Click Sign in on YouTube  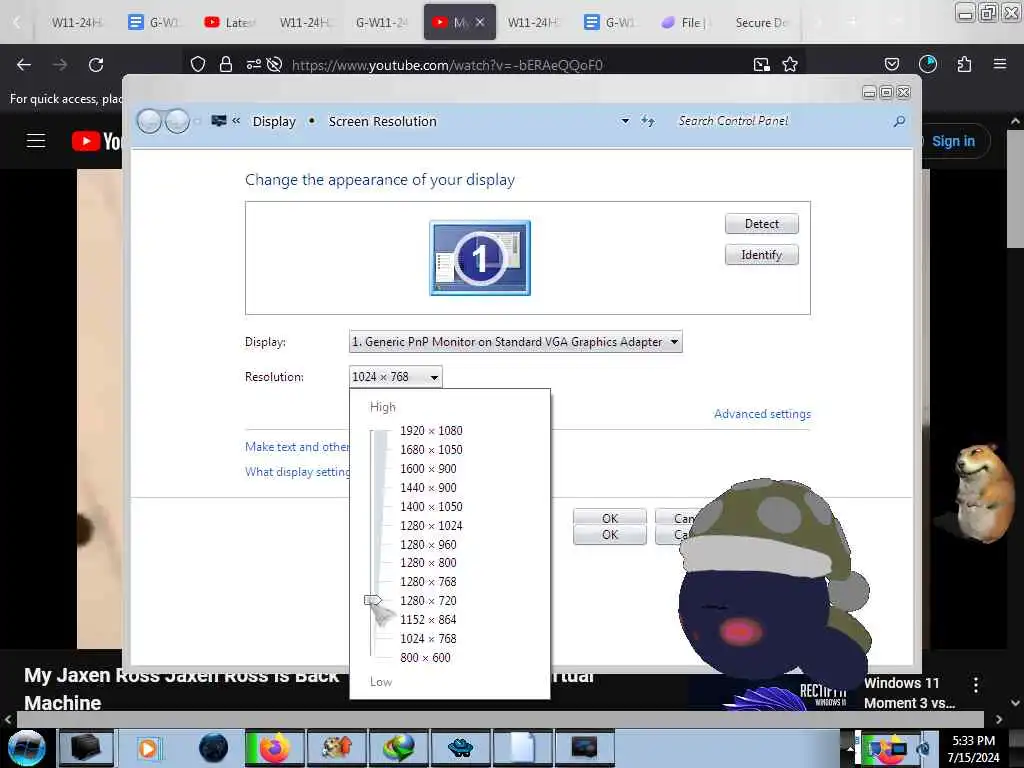point(953,141)
